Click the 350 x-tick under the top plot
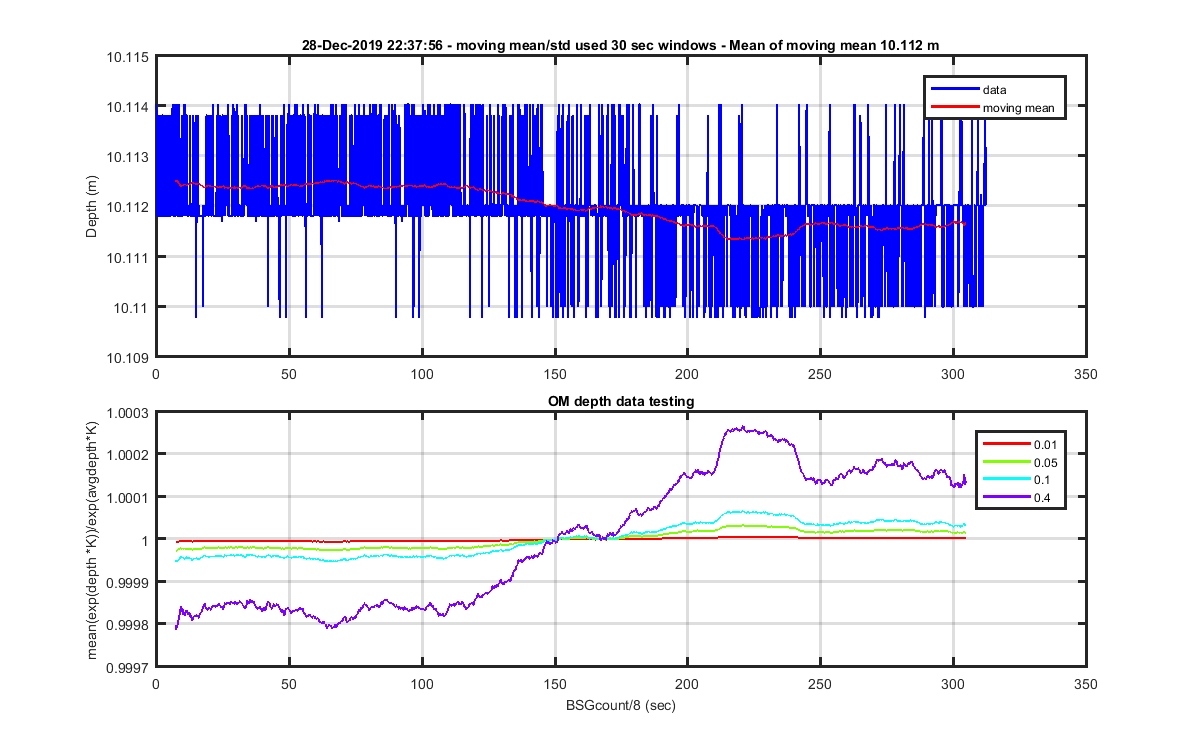The width and height of the screenshot is (1200, 750). pos(1086,374)
